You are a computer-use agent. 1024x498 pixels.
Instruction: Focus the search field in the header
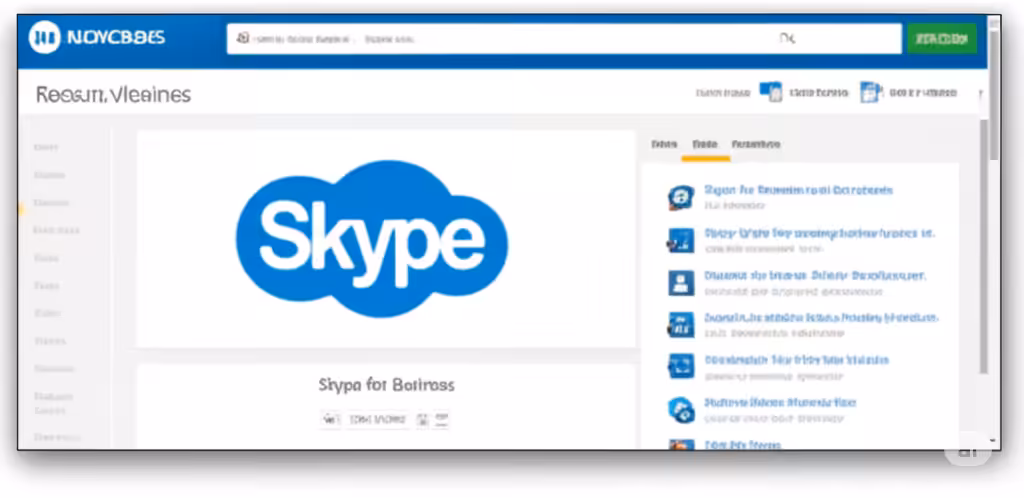click(564, 39)
